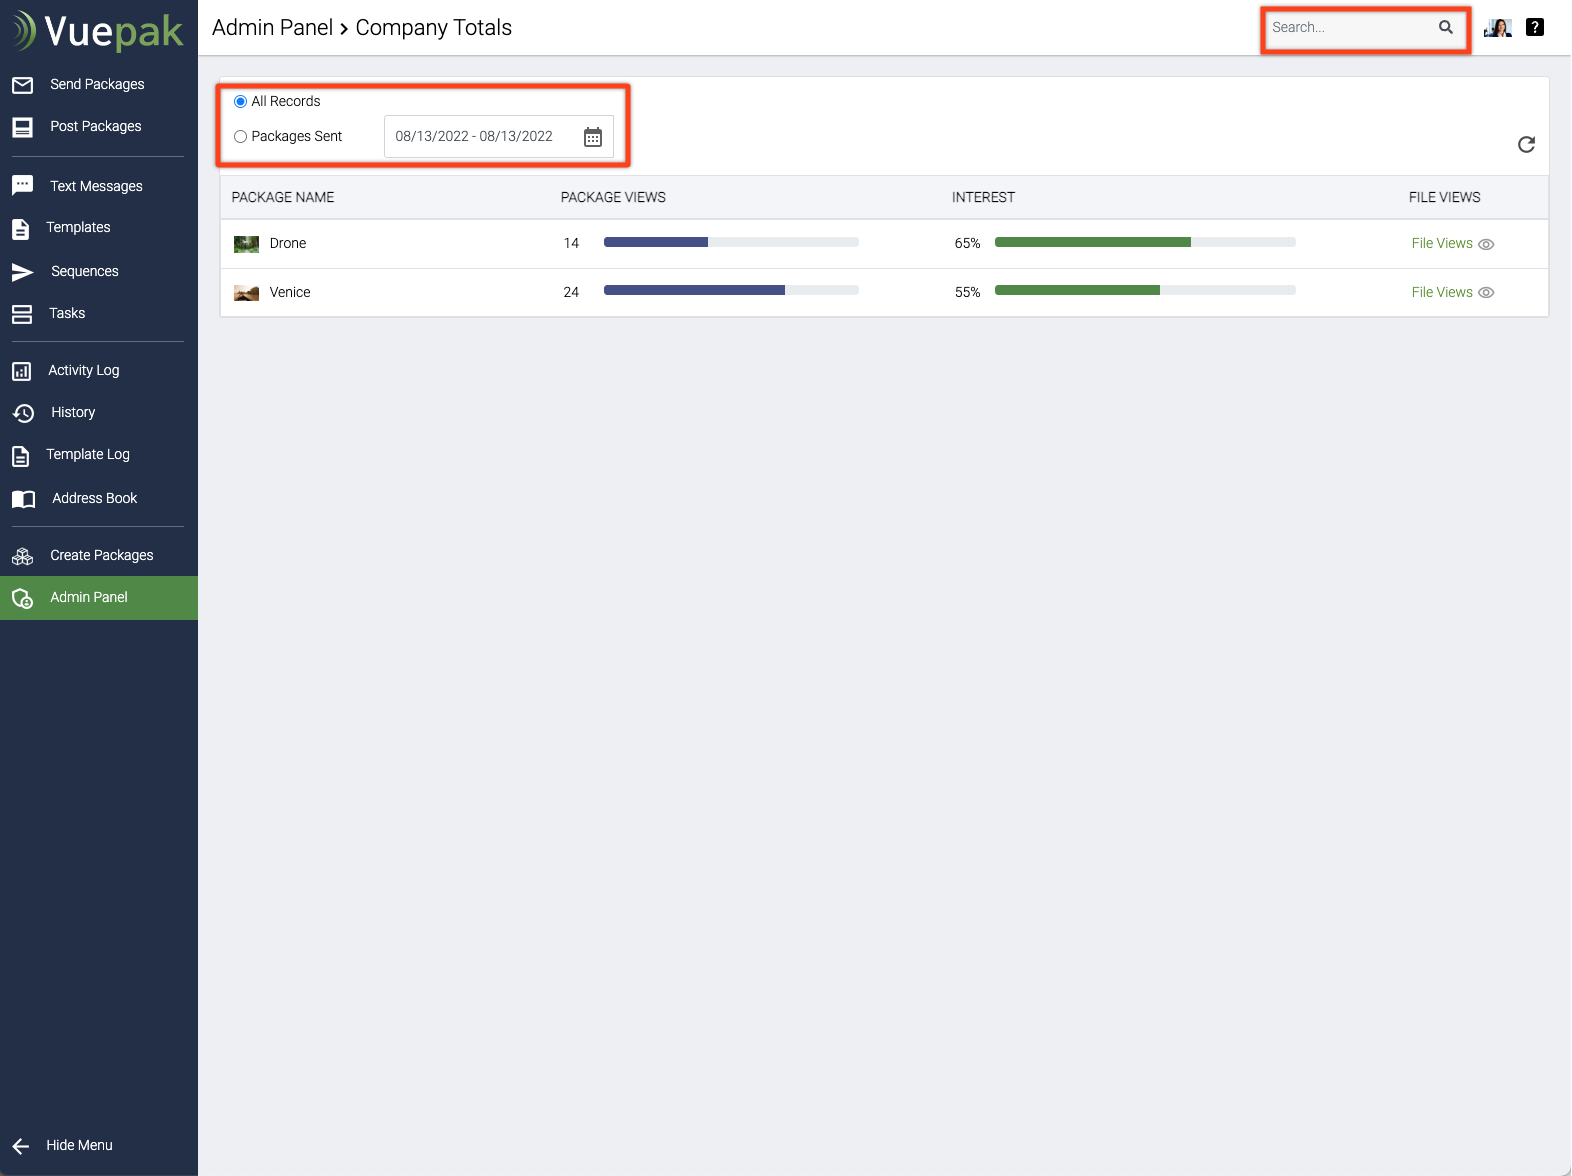Click the search magnifier icon

1446,28
